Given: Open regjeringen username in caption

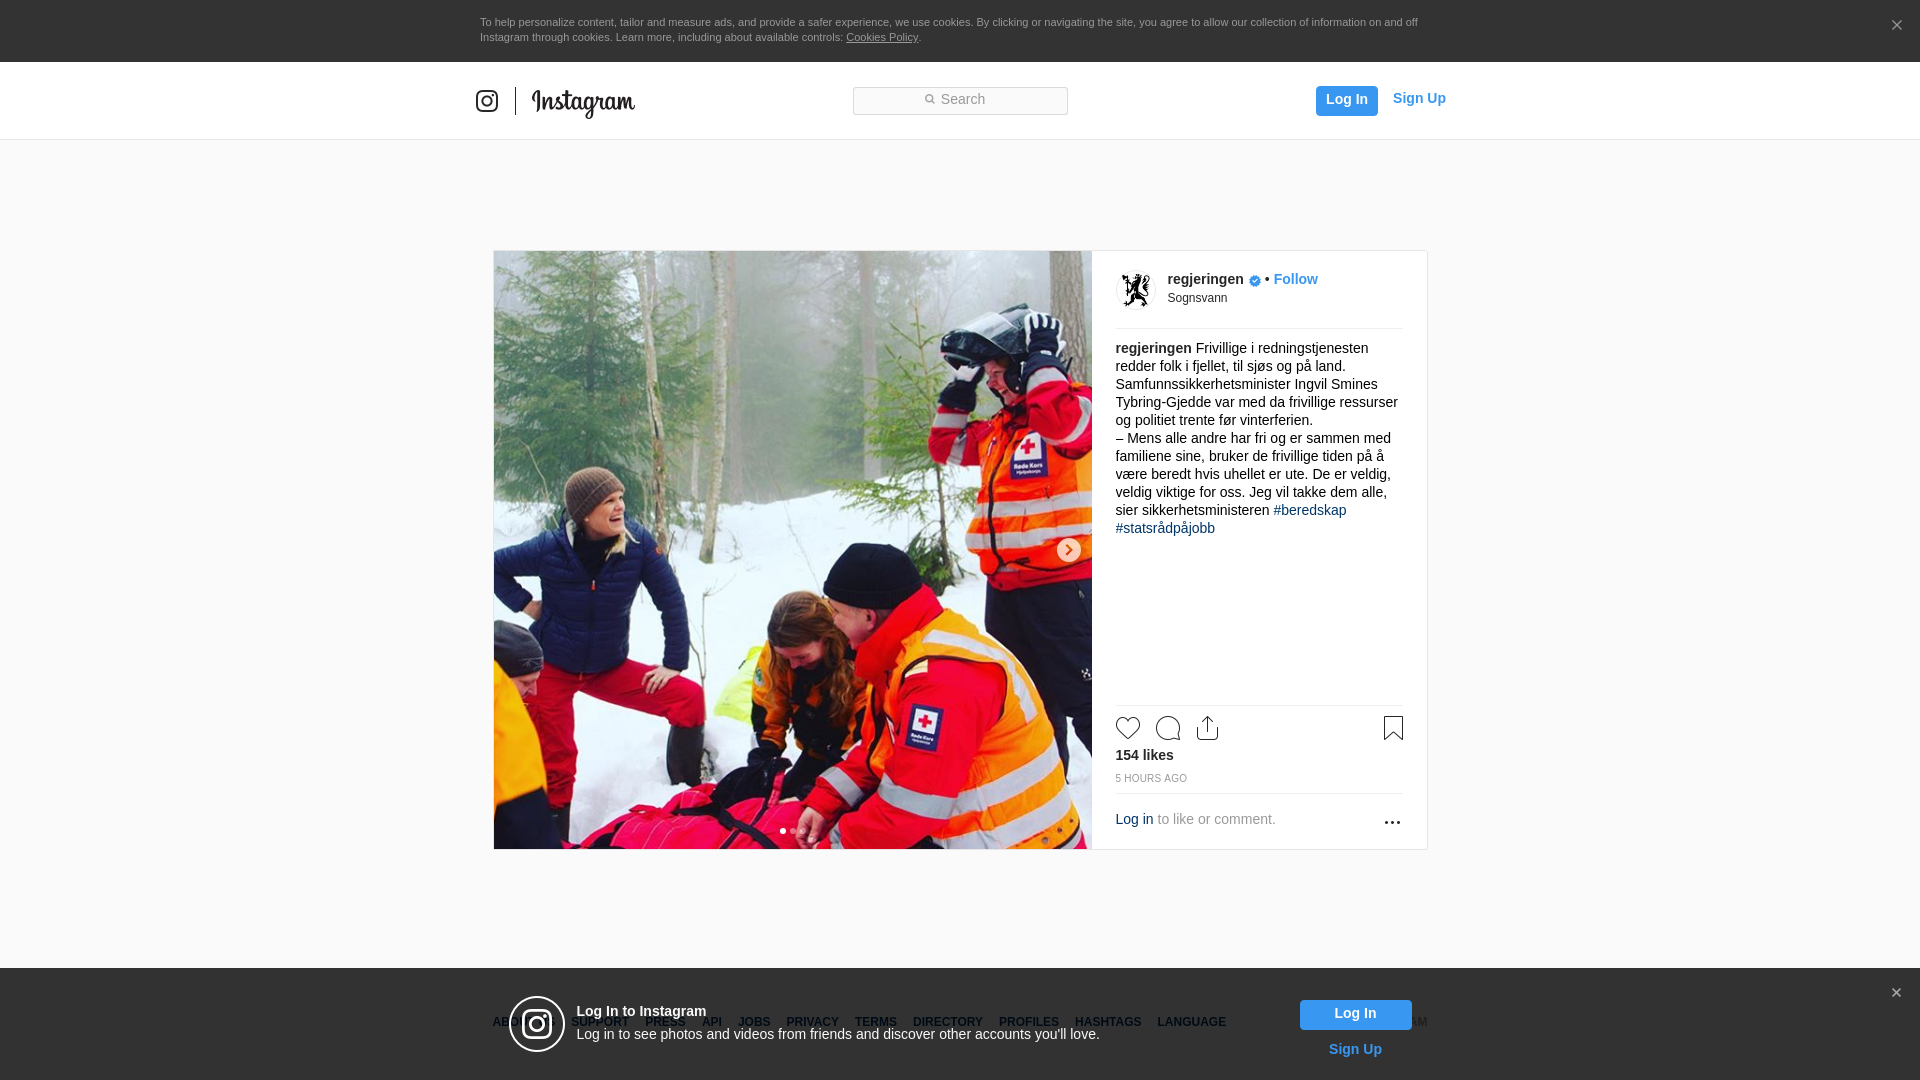Looking at the screenshot, I should [1153, 348].
